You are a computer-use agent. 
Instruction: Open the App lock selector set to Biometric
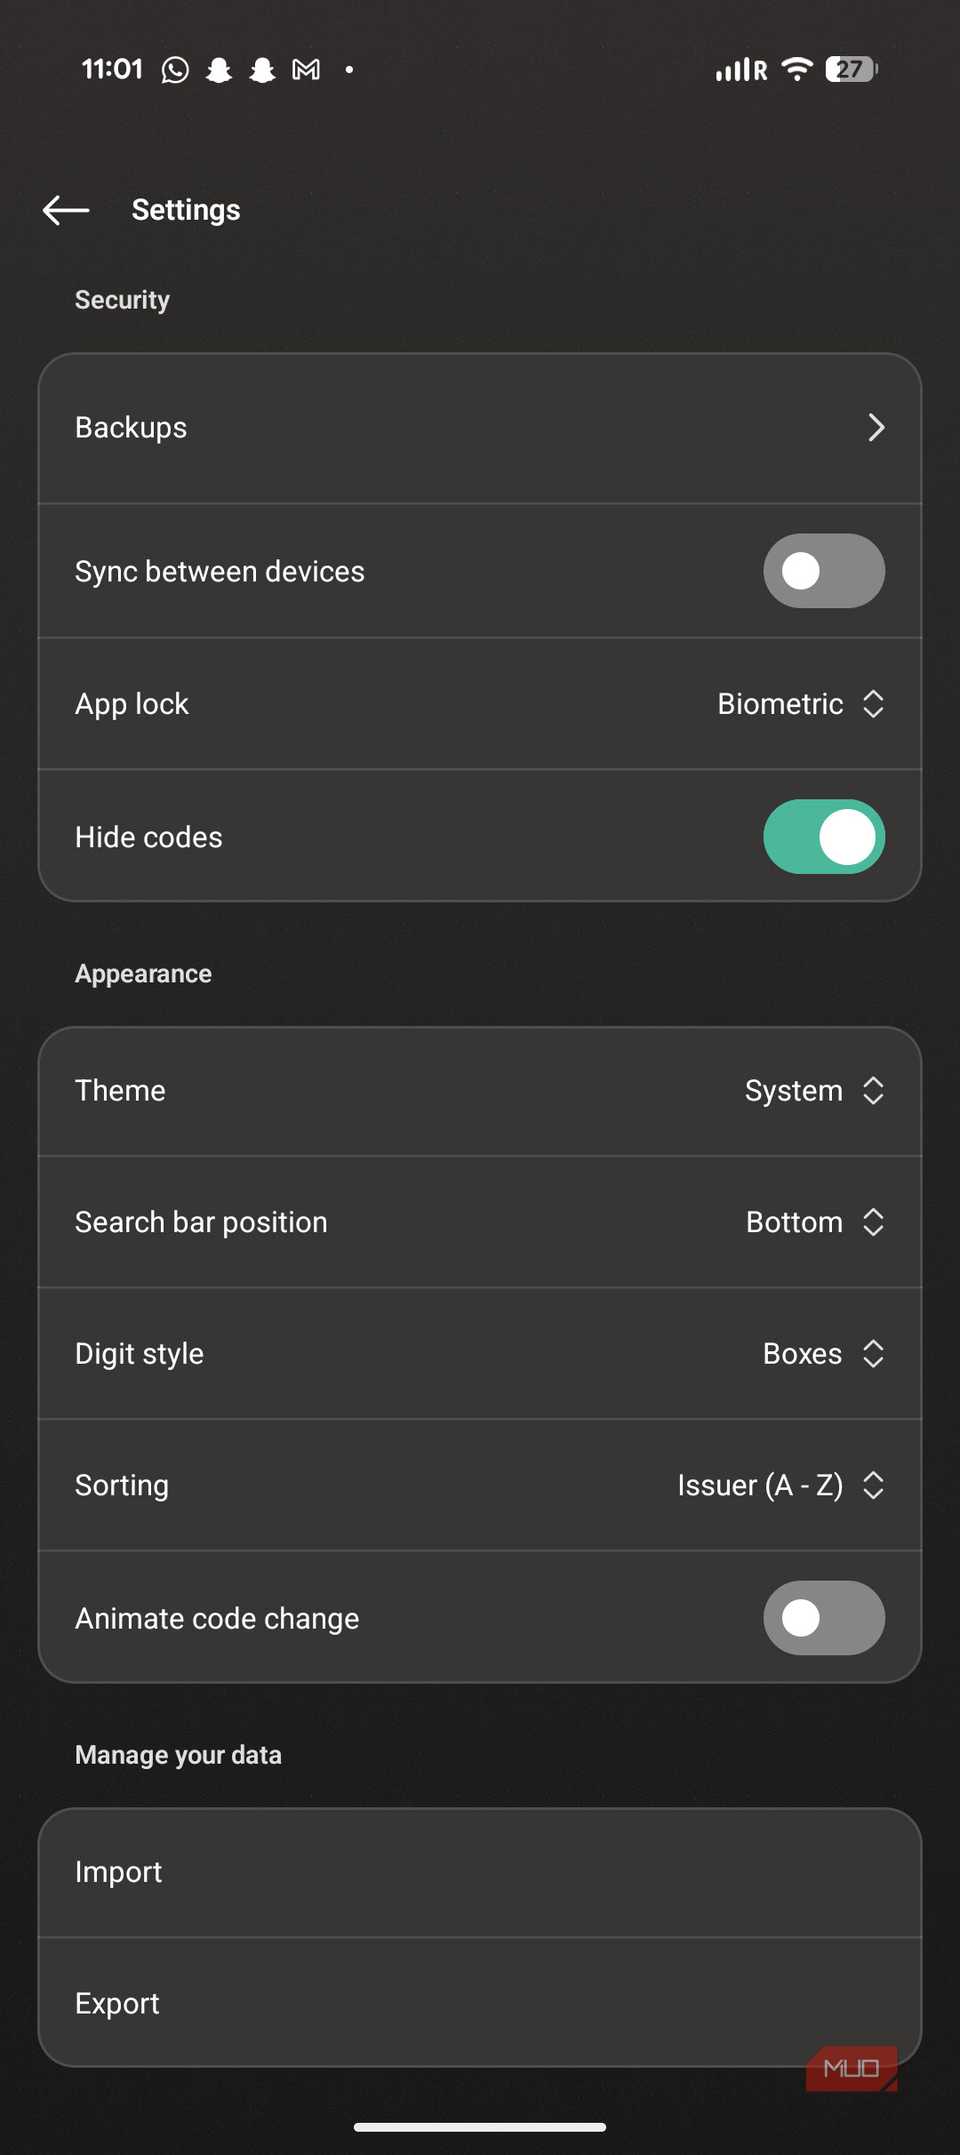coord(800,703)
